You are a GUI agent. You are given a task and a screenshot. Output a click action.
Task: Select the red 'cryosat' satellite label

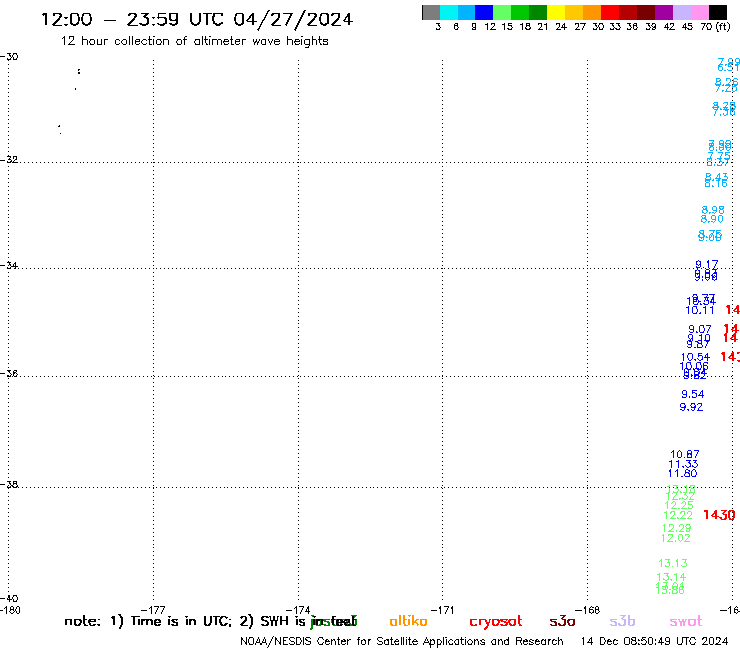pyautogui.click(x=496, y=621)
